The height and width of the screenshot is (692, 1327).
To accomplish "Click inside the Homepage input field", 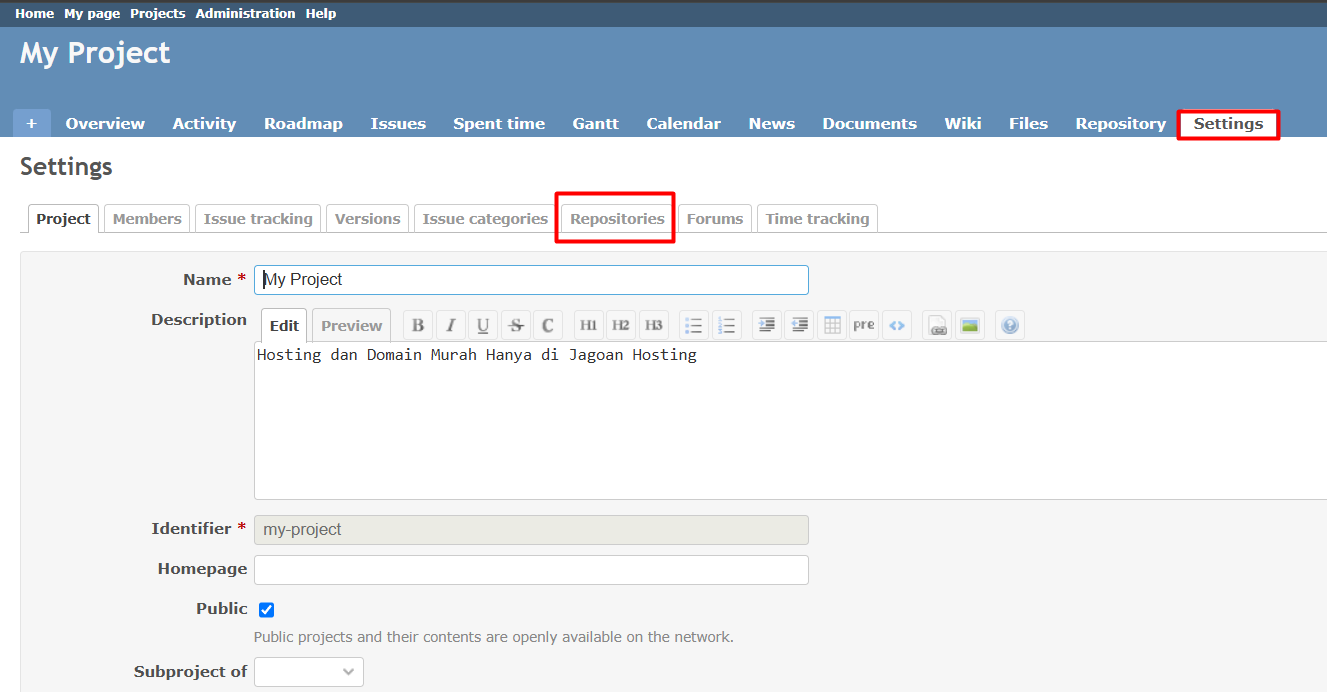I will 530,569.
